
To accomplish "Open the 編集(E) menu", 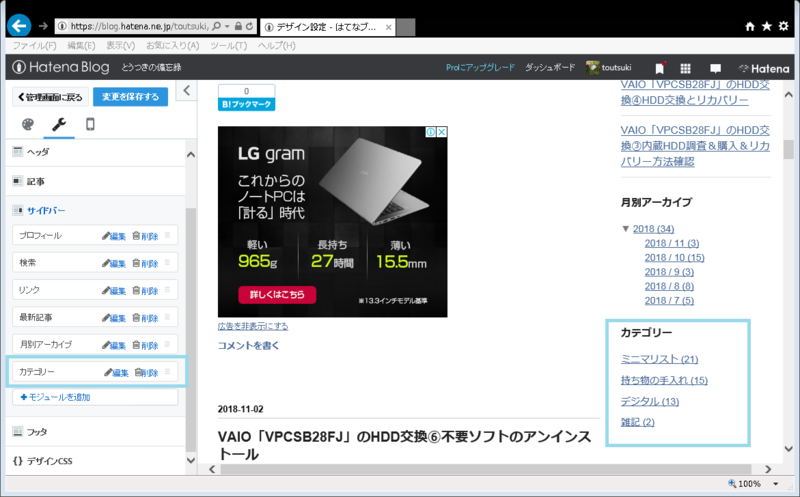I will pos(81,45).
